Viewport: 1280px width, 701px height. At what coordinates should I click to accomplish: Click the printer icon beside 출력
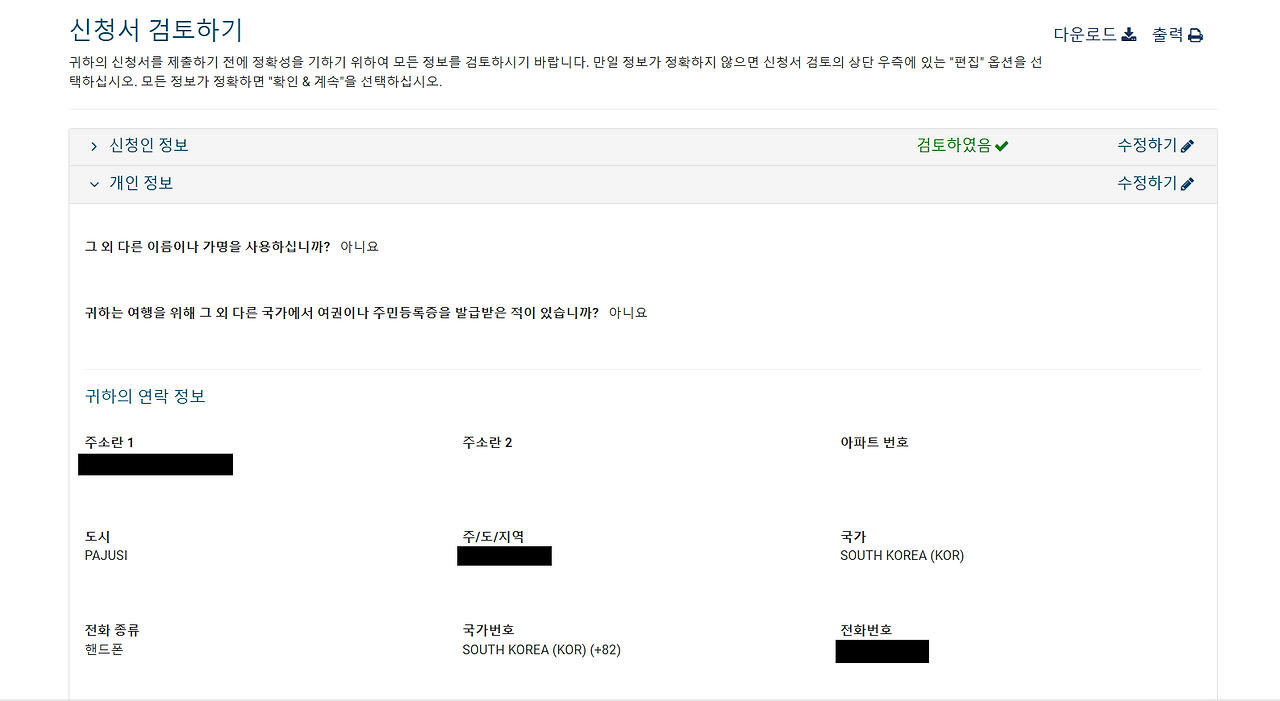click(1196, 33)
